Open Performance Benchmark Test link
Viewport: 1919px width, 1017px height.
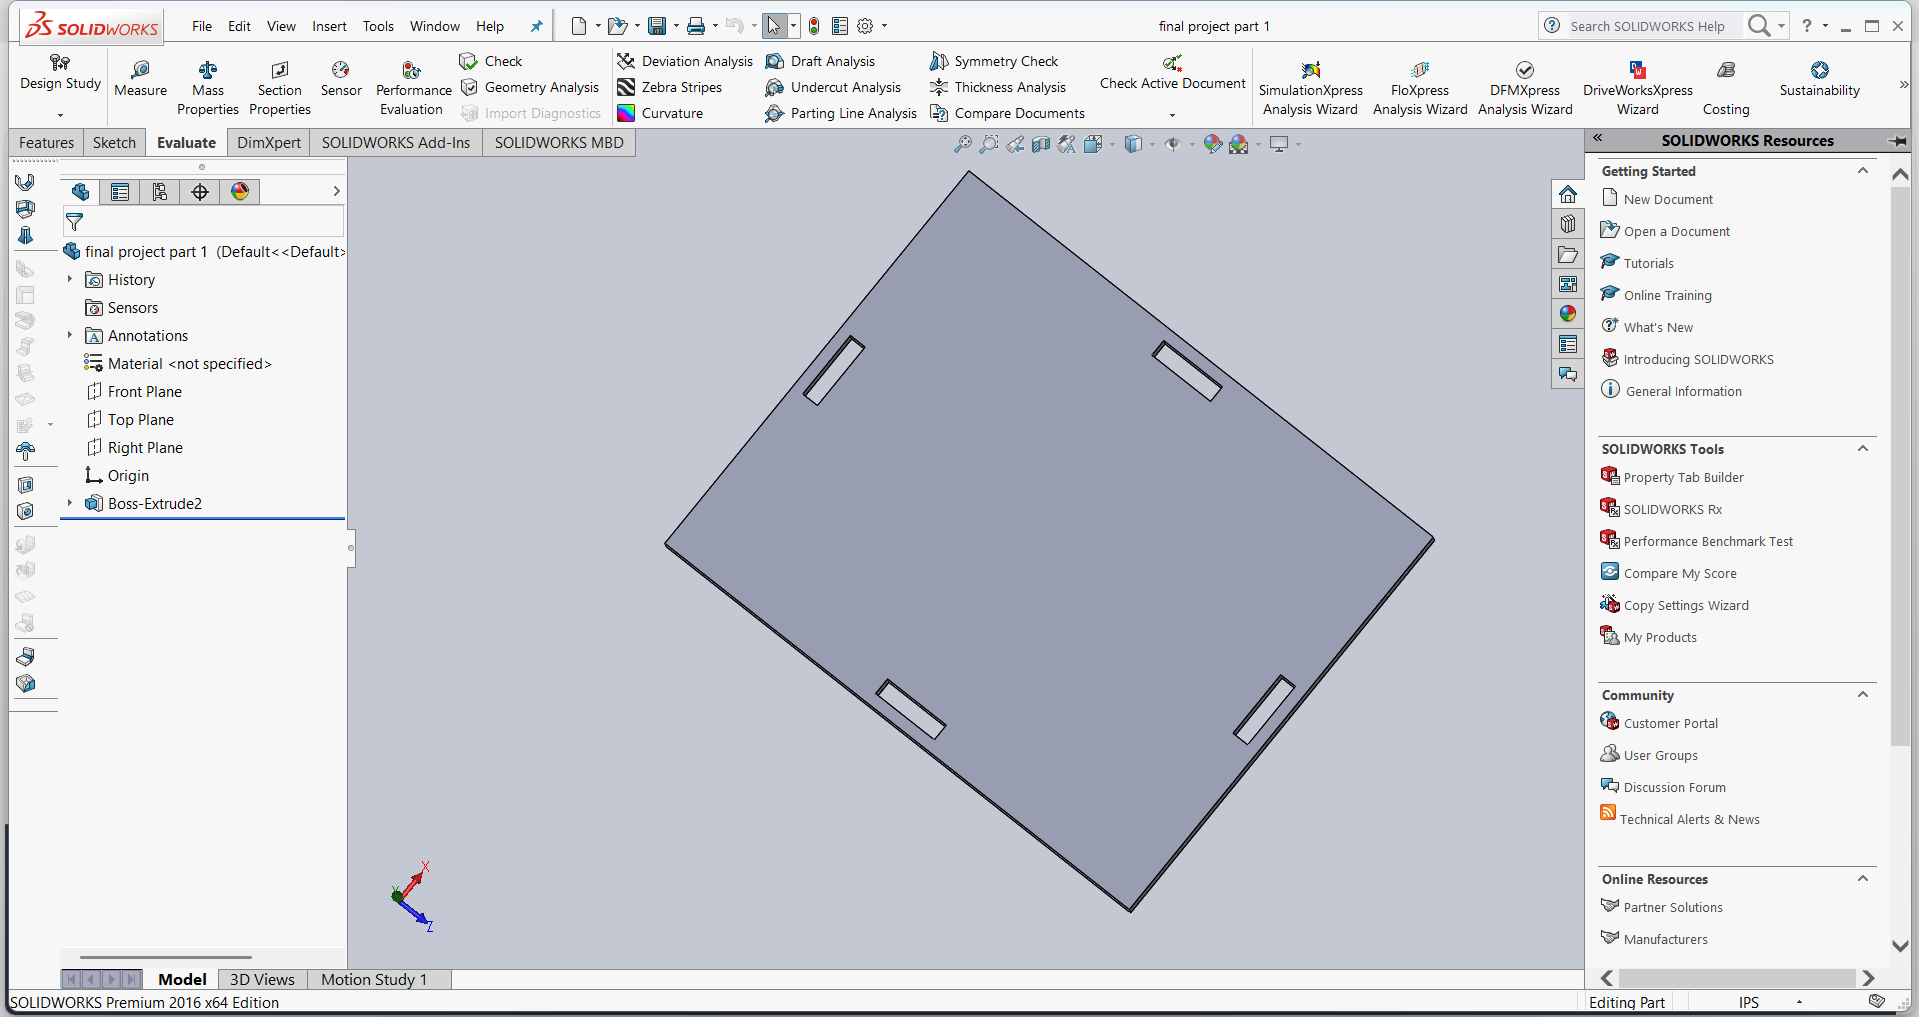click(x=1708, y=542)
